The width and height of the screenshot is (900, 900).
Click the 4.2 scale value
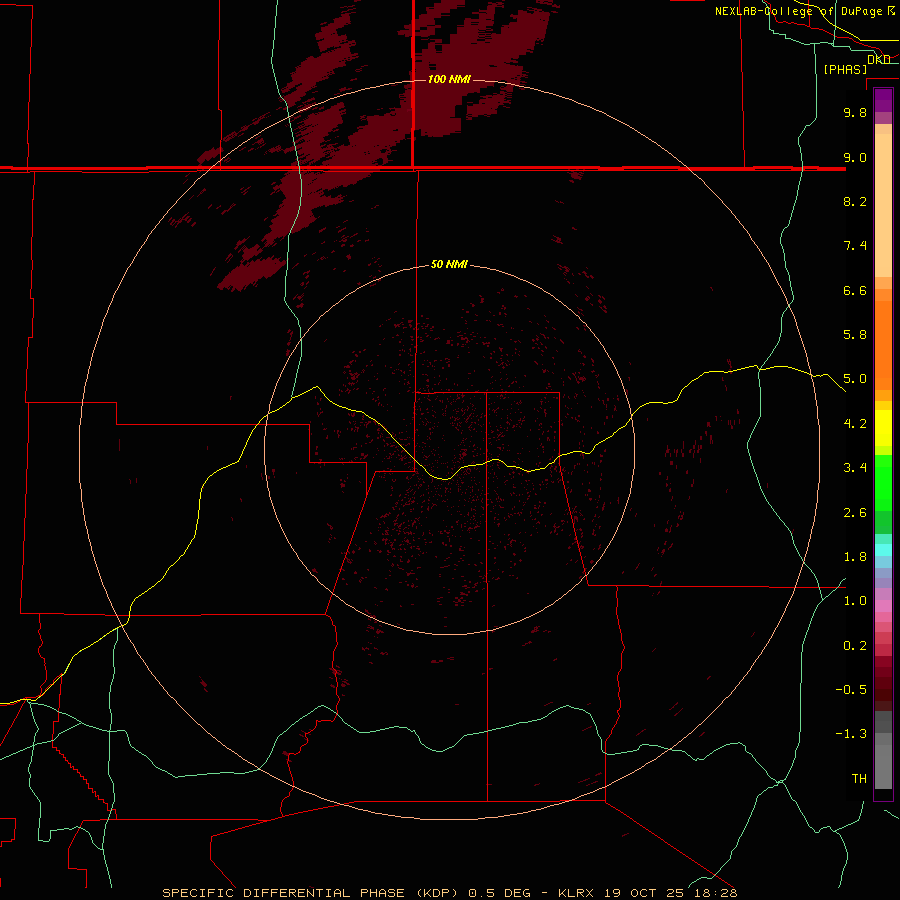coord(855,424)
